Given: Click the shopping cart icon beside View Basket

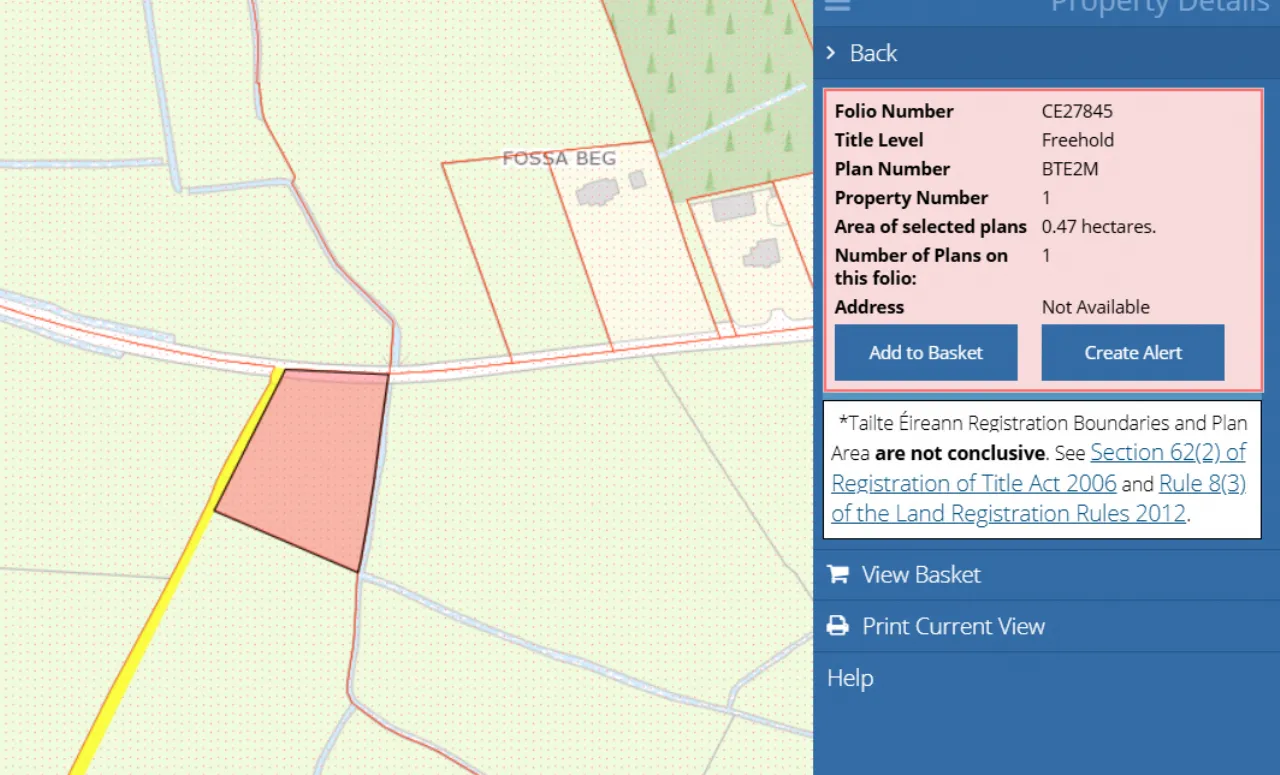Looking at the screenshot, I should (x=836, y=573).
